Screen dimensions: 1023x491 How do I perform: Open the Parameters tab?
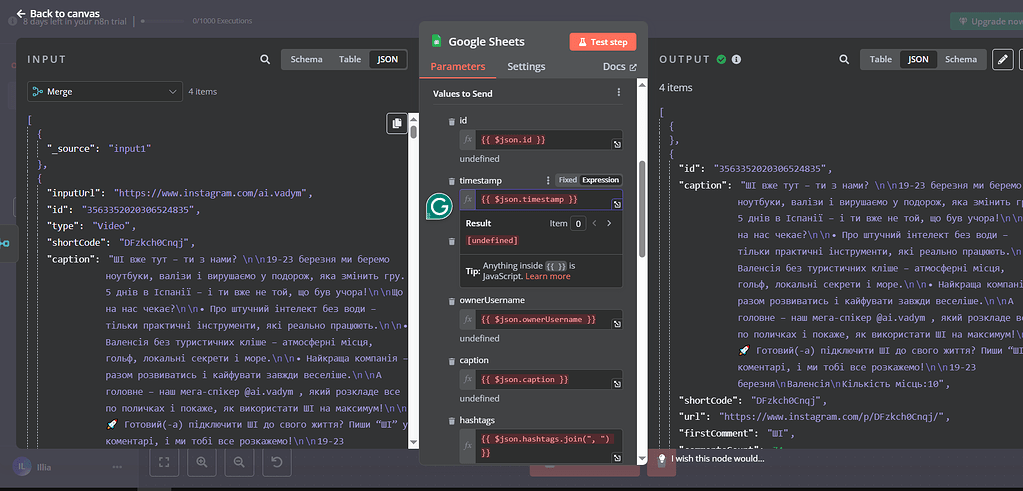(458, 67)
